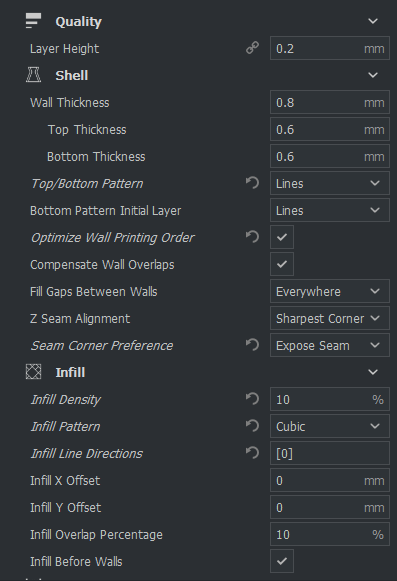Click the Infill Overlap Percentage field
397x581 pixels.
point(330,534)
